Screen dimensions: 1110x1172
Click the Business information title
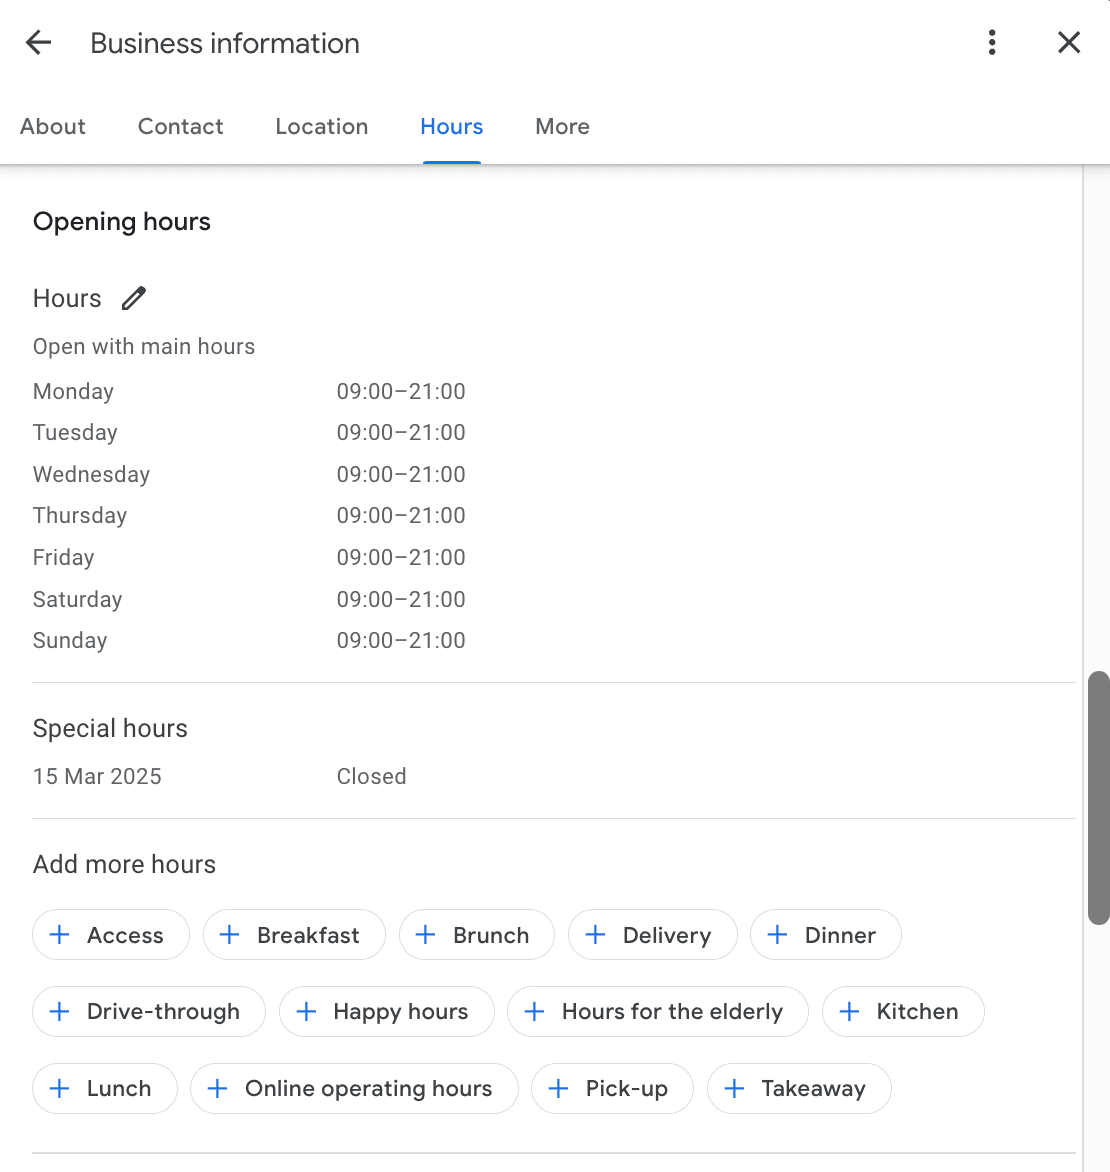click(225, 43)
